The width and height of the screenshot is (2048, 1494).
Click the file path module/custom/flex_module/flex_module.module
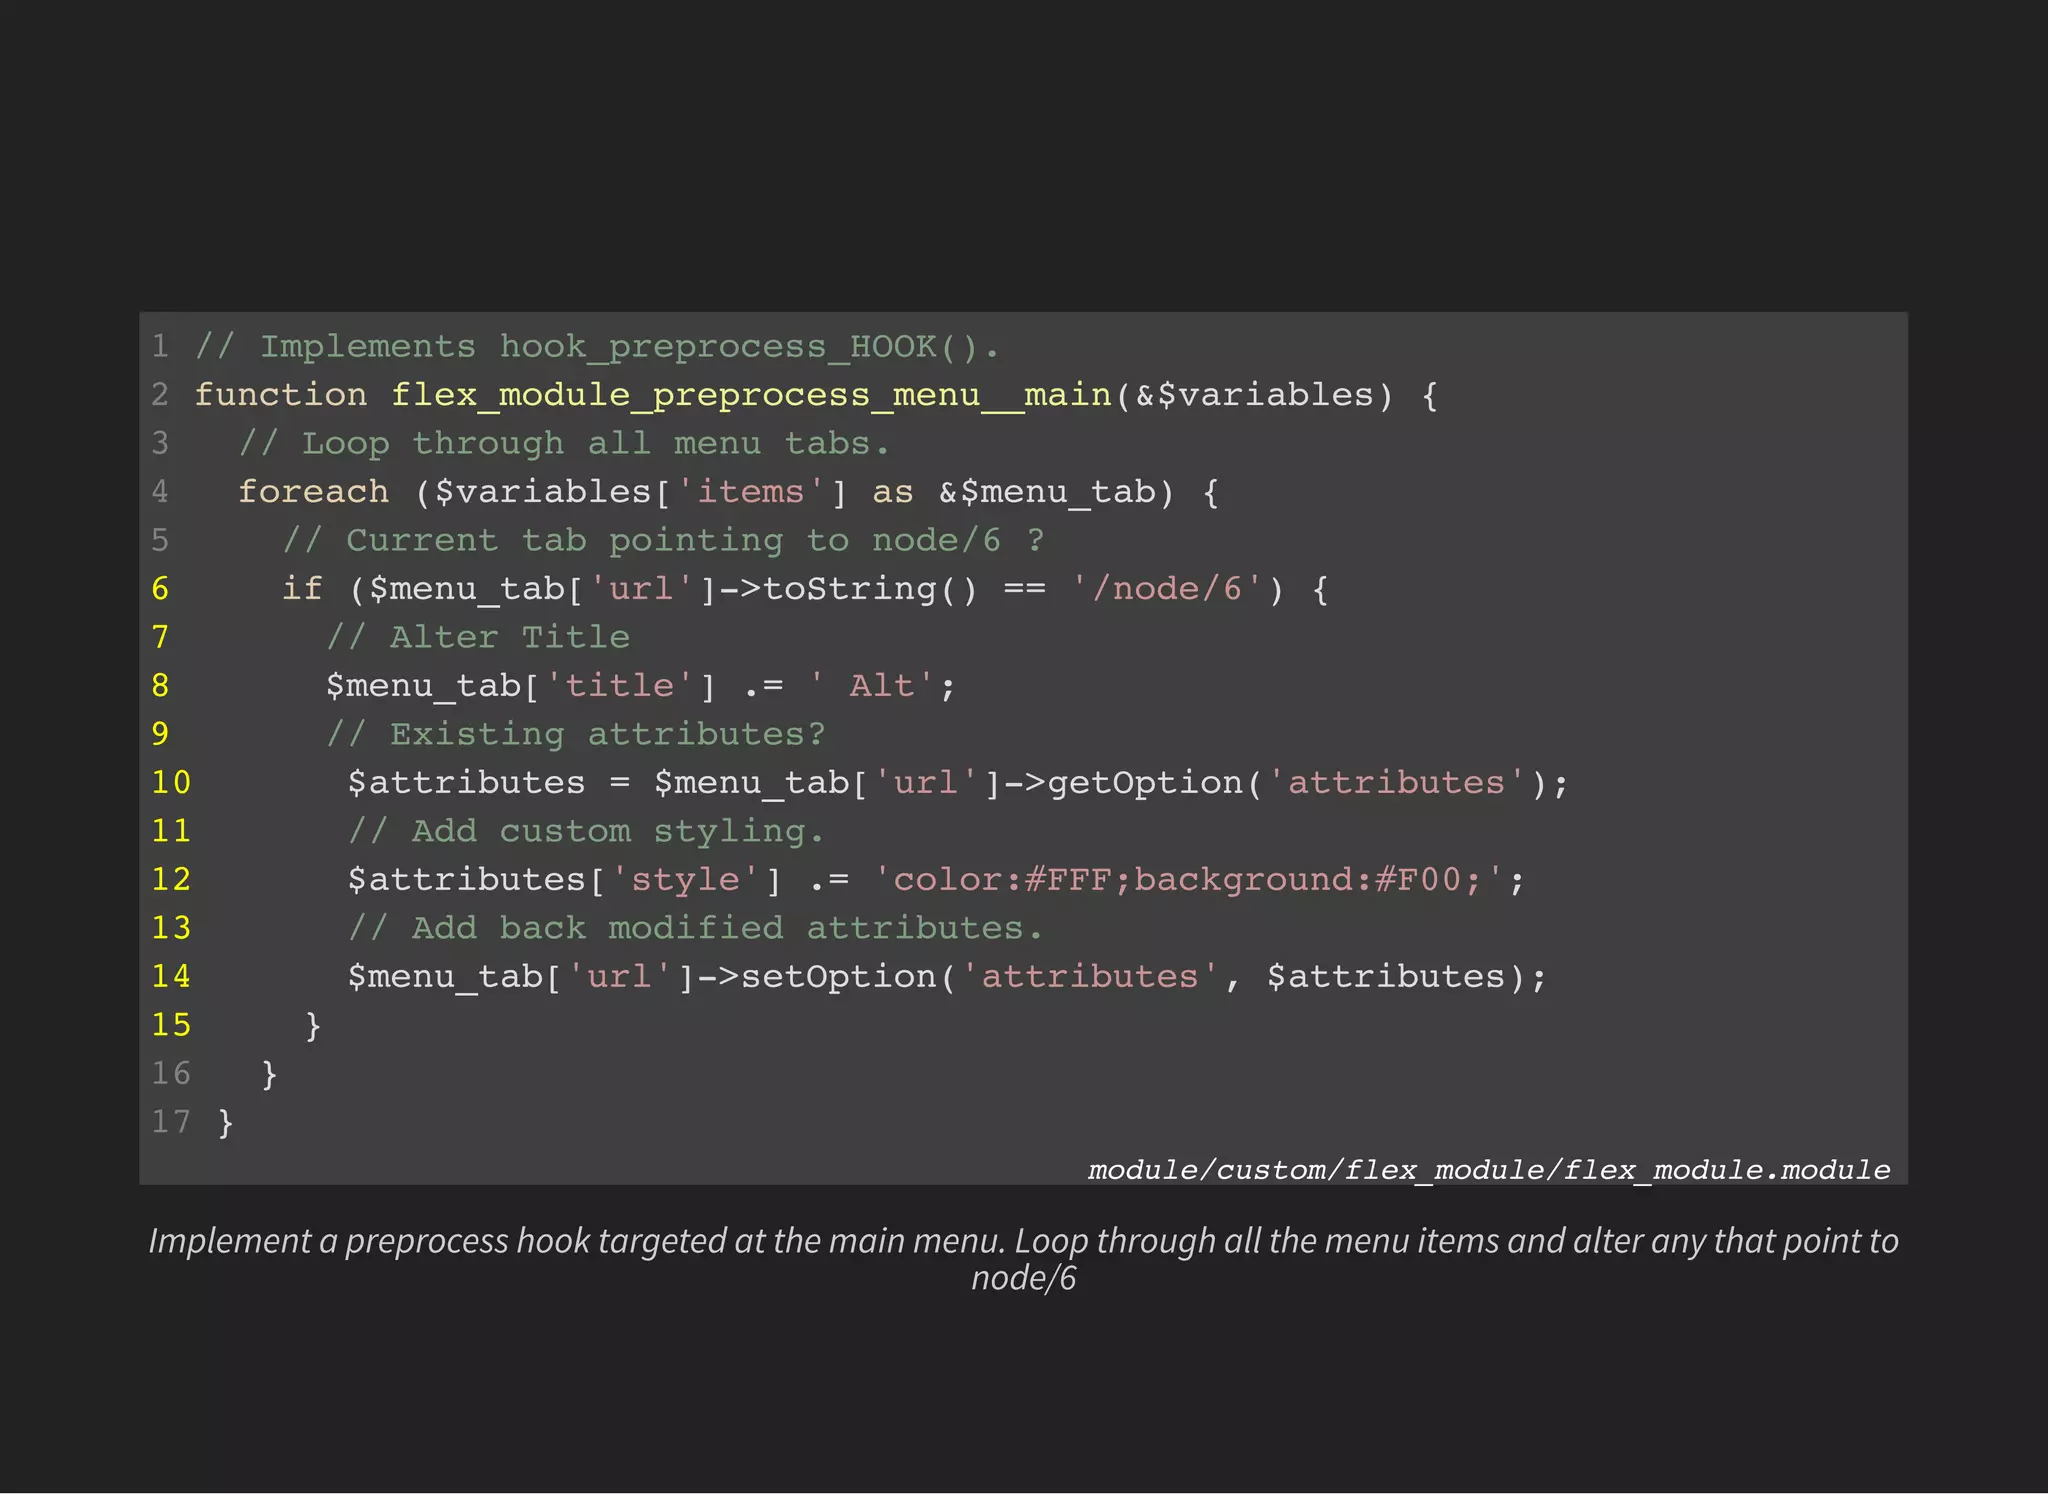pos(1489,1170)
